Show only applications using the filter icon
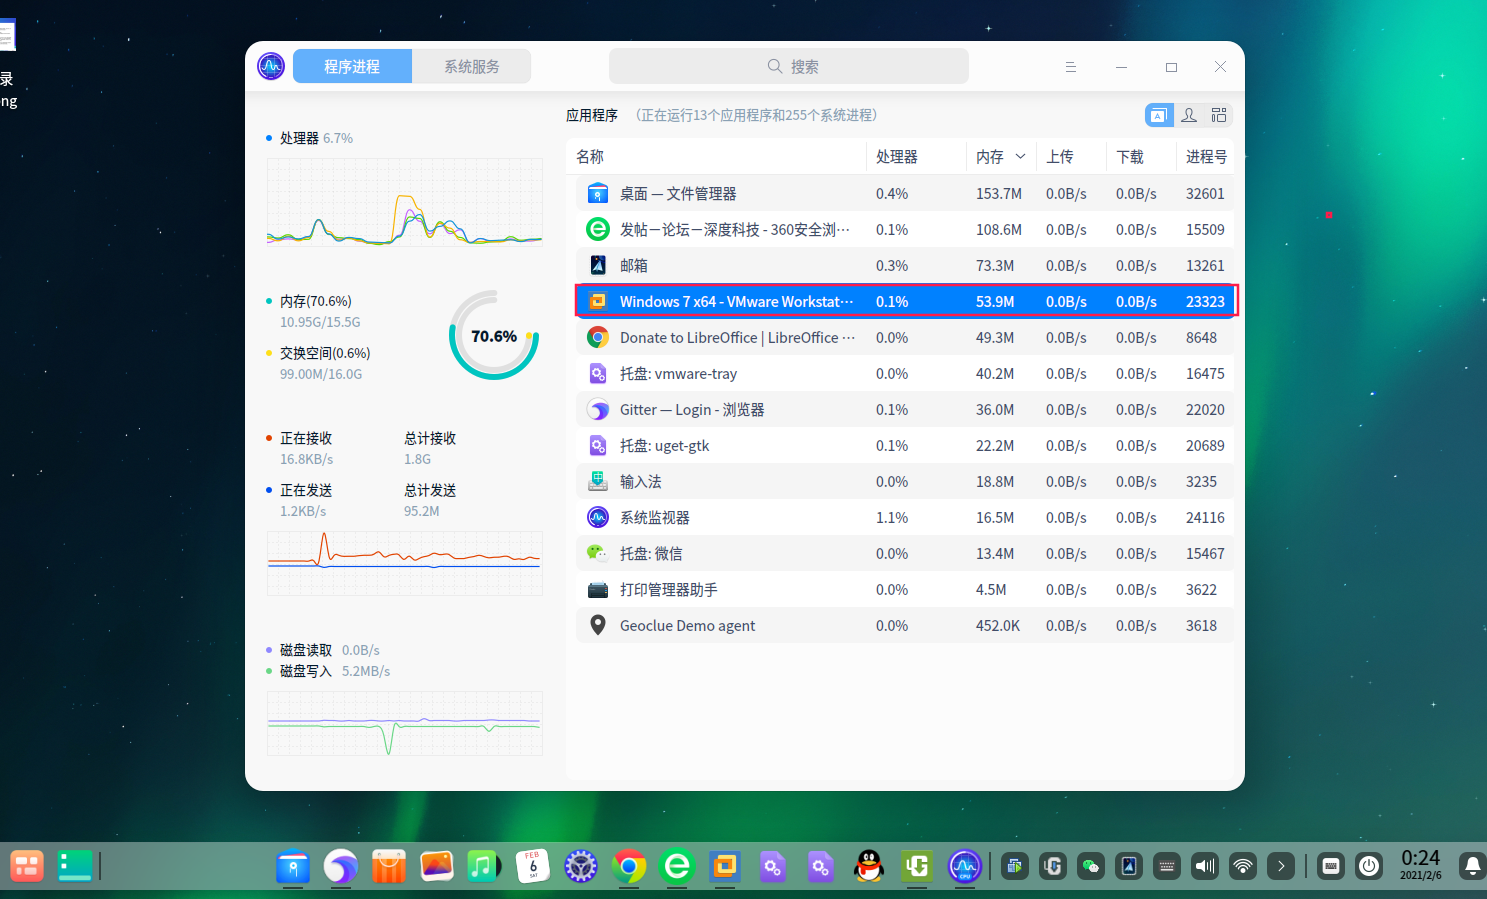Viewport: 1487px width, 899px height. (1158, 115)
